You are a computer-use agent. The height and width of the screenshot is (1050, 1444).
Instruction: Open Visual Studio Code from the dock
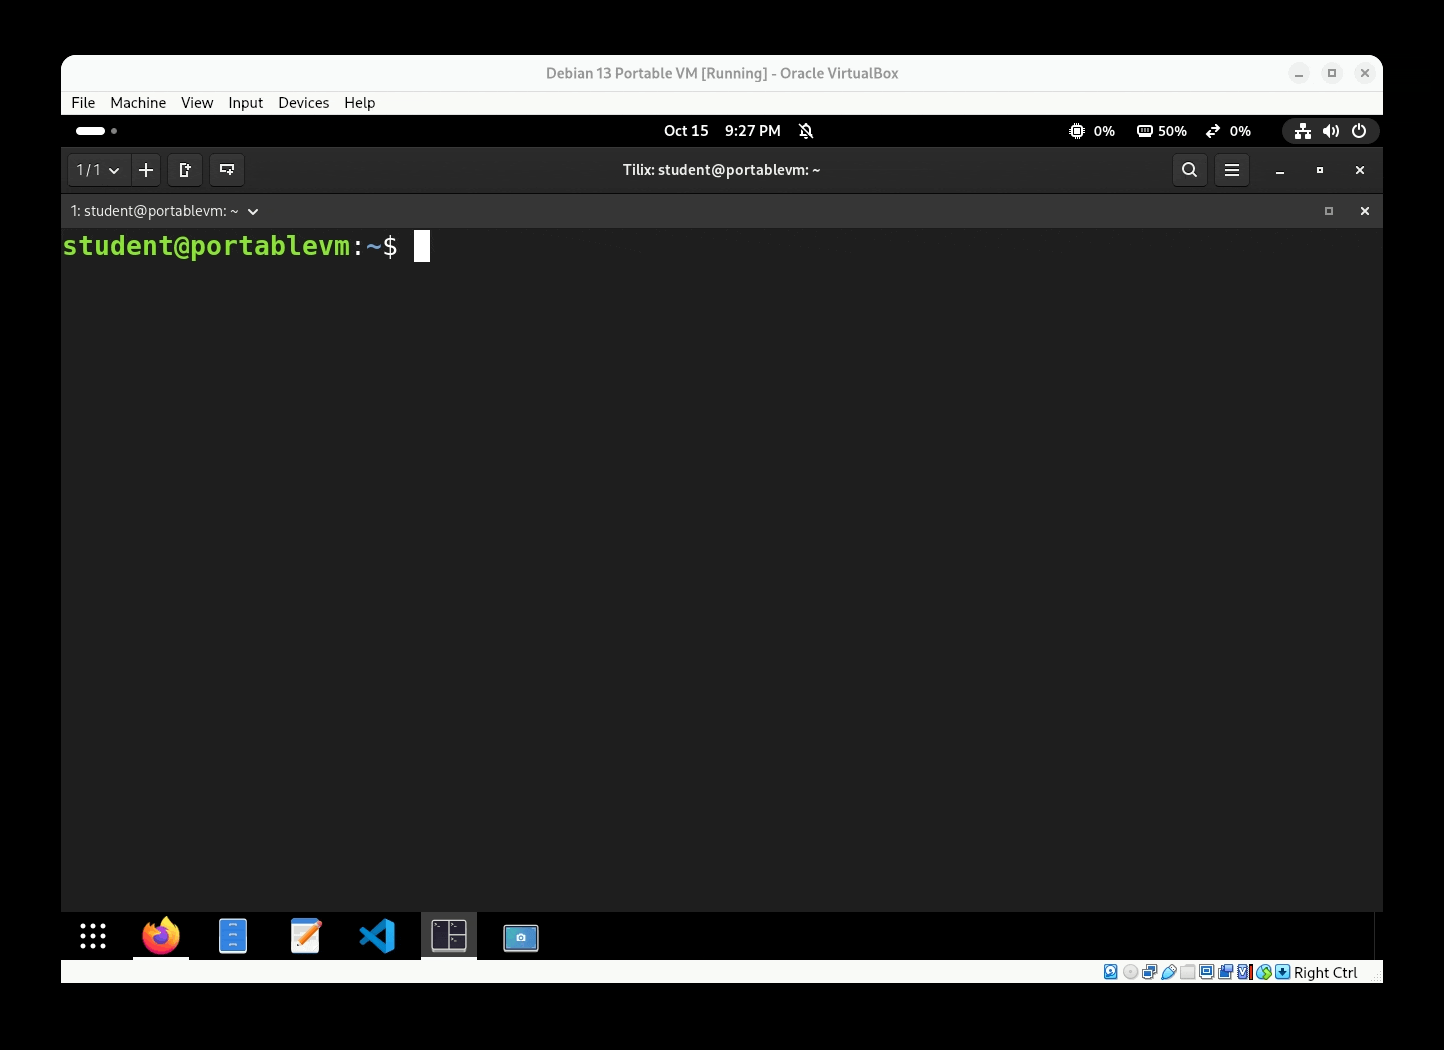pos(377,936)
